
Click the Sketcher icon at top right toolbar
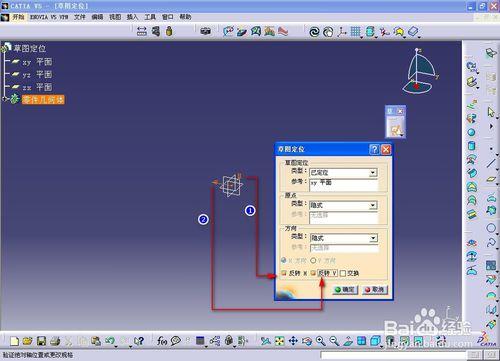tap(491, 53)
